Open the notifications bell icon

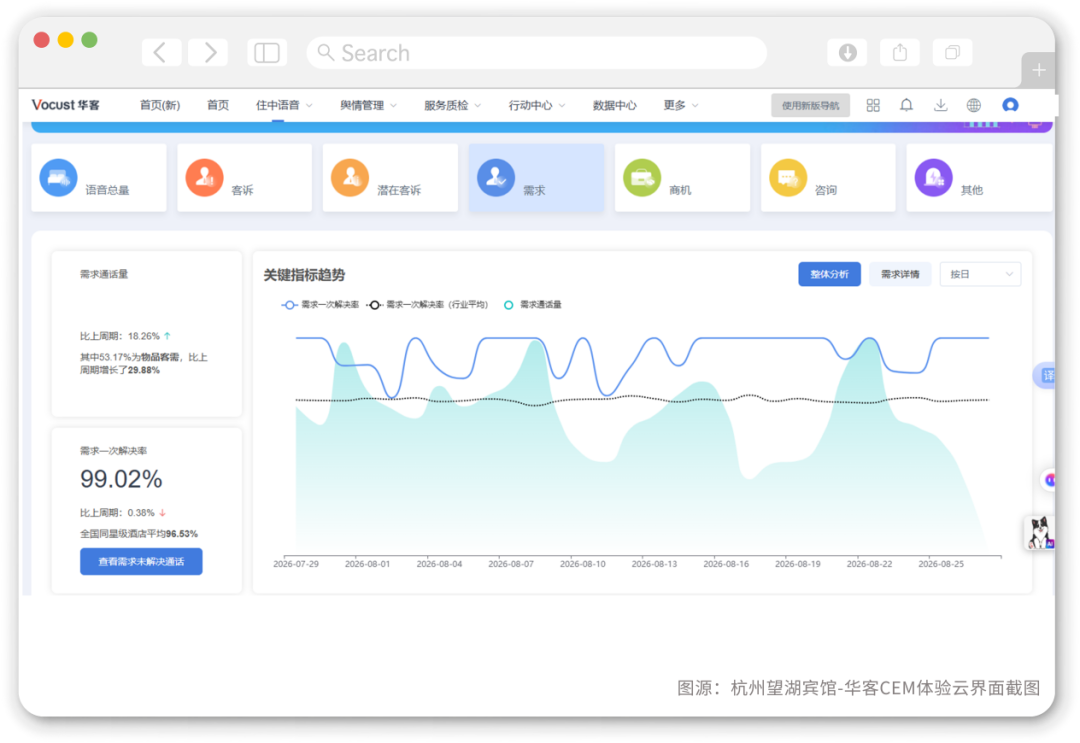906,105
